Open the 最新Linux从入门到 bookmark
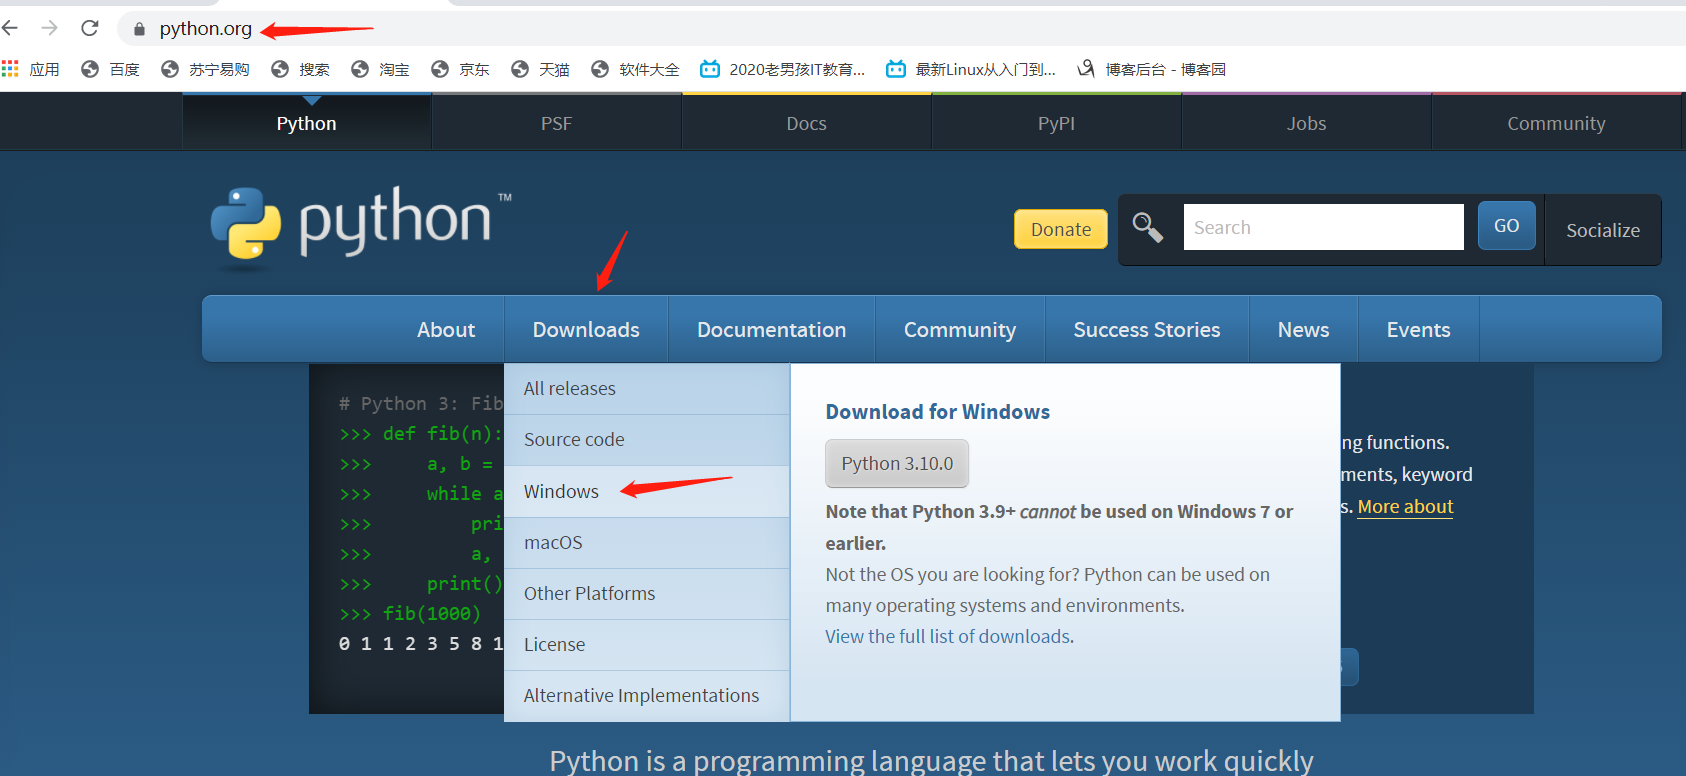This screenshot has height=776, width=1686. pyautogui.click(x=971, y=69)
